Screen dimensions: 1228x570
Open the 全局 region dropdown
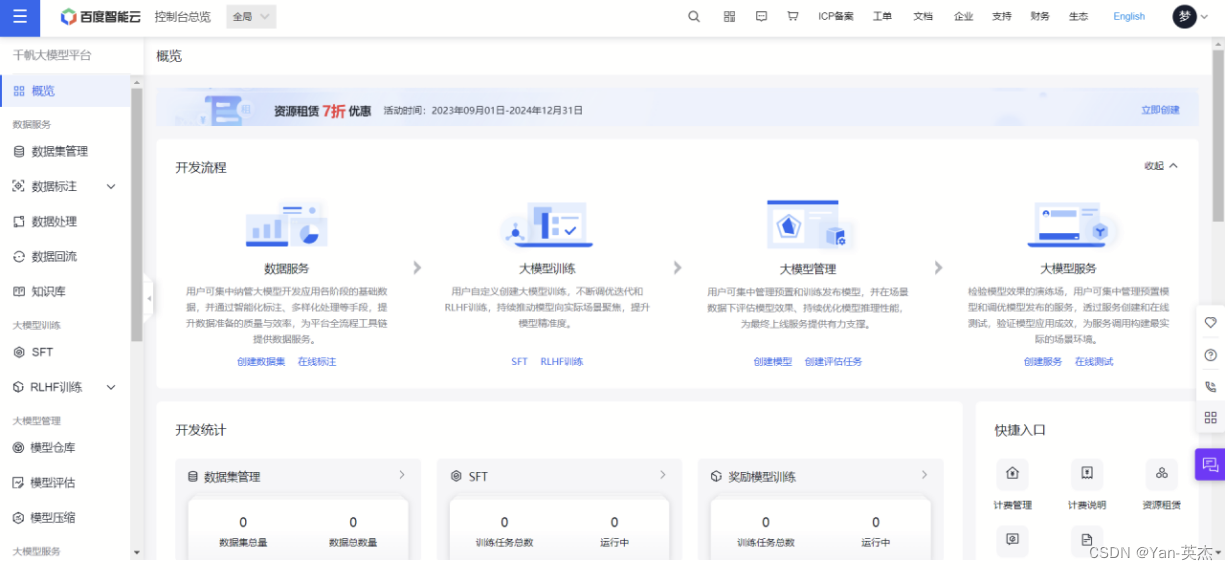point(251,17)
